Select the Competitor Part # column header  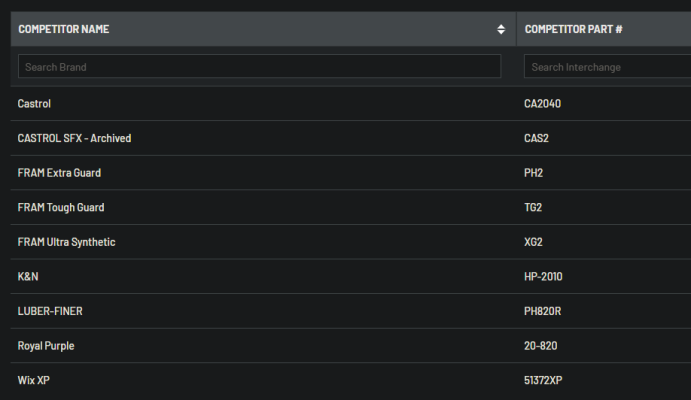click(604, 29)
